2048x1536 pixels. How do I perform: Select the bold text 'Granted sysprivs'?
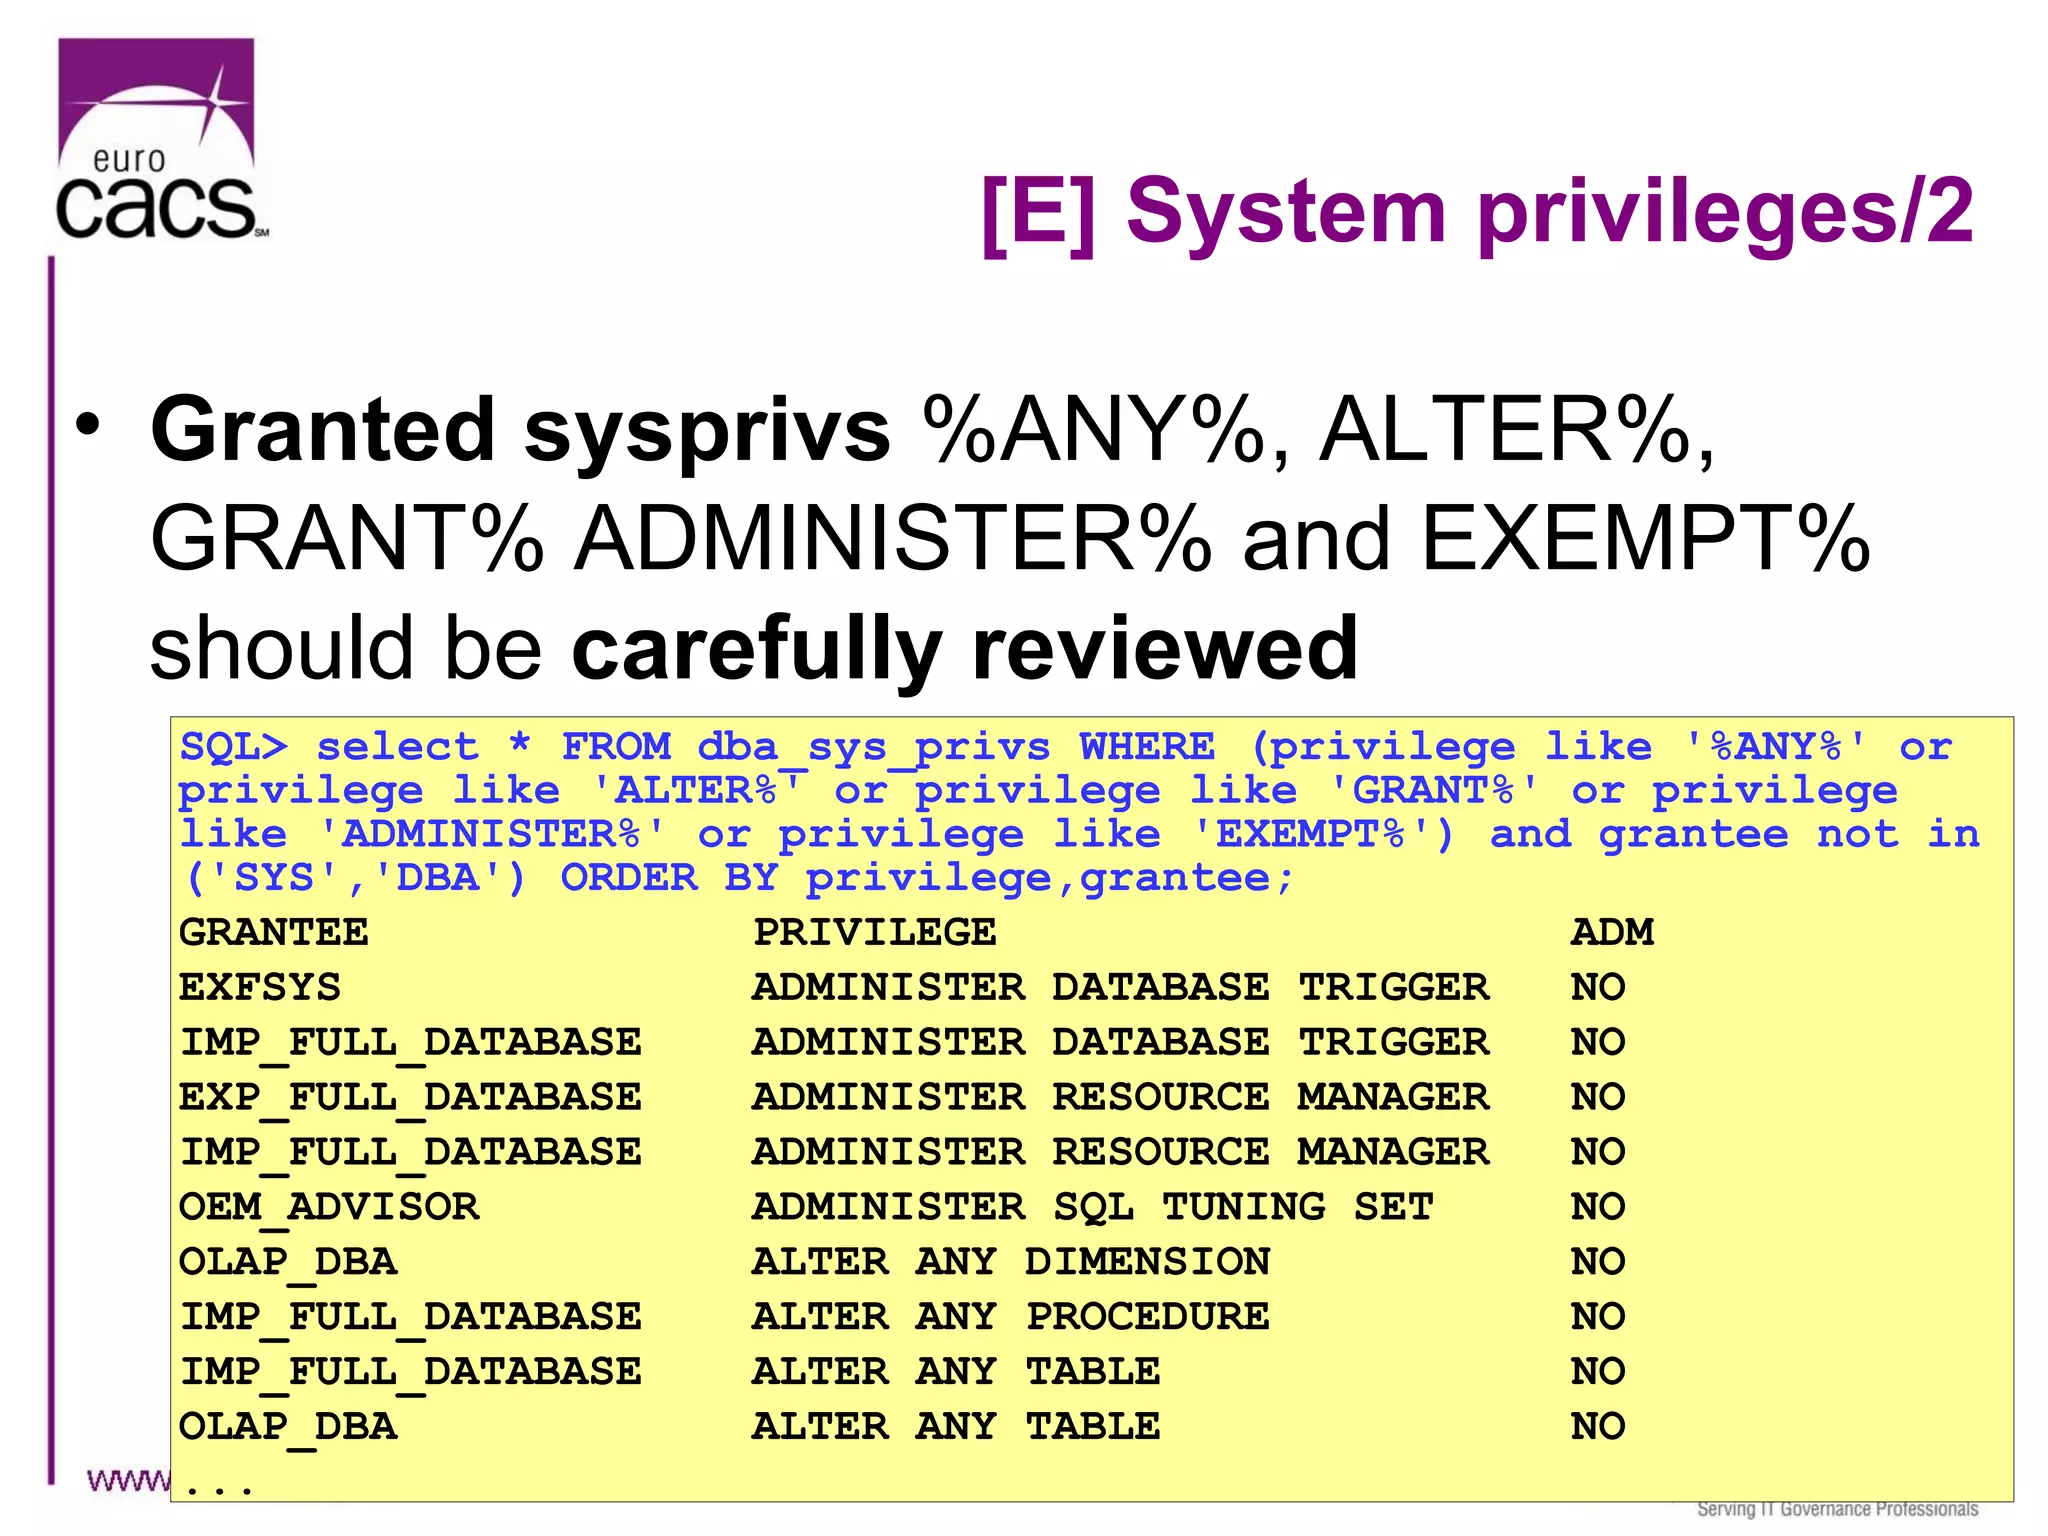[520, 431]
